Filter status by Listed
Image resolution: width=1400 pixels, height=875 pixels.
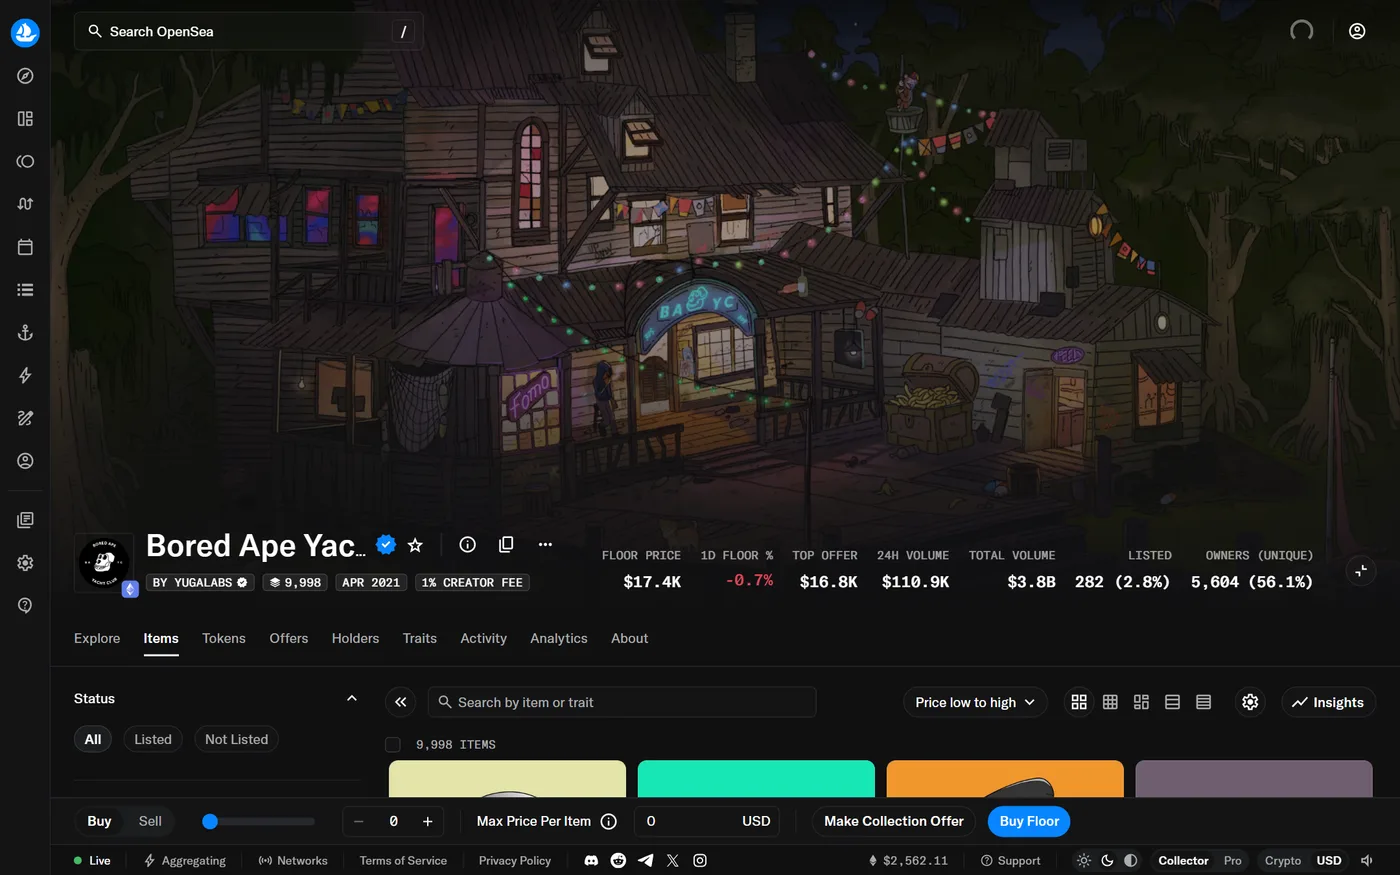(x=153, y=739)
